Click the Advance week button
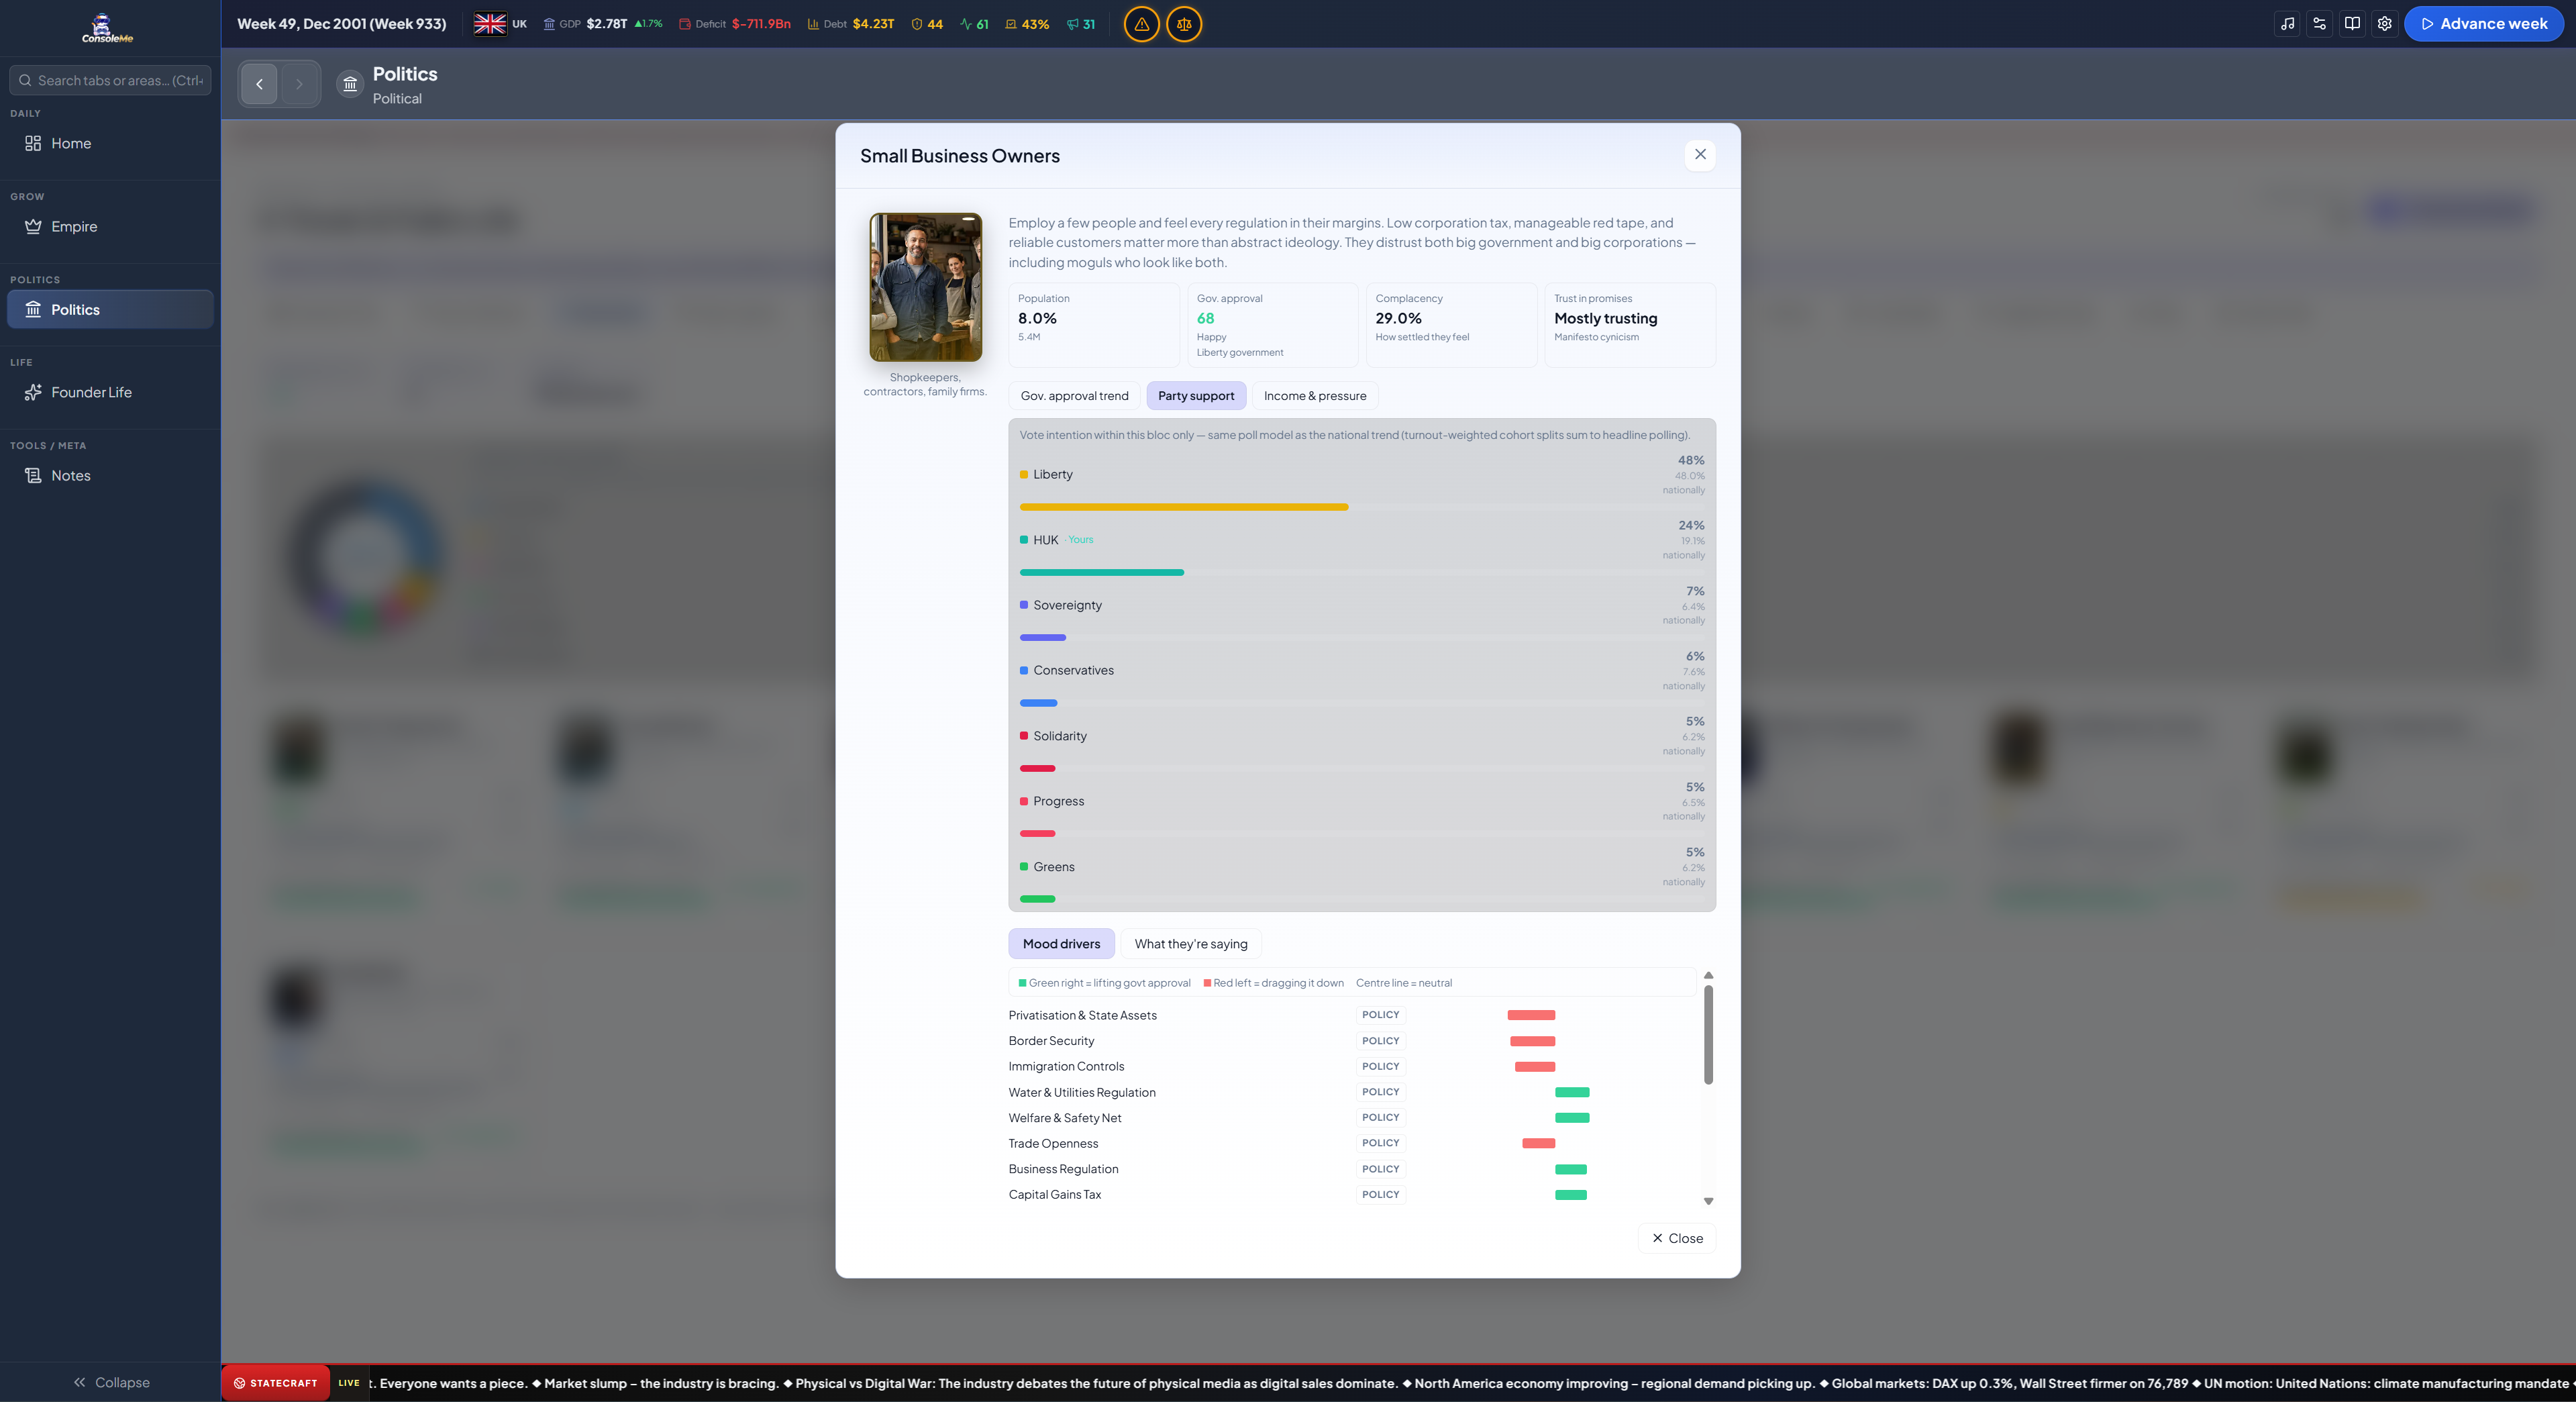 (x=2484, y=24)
